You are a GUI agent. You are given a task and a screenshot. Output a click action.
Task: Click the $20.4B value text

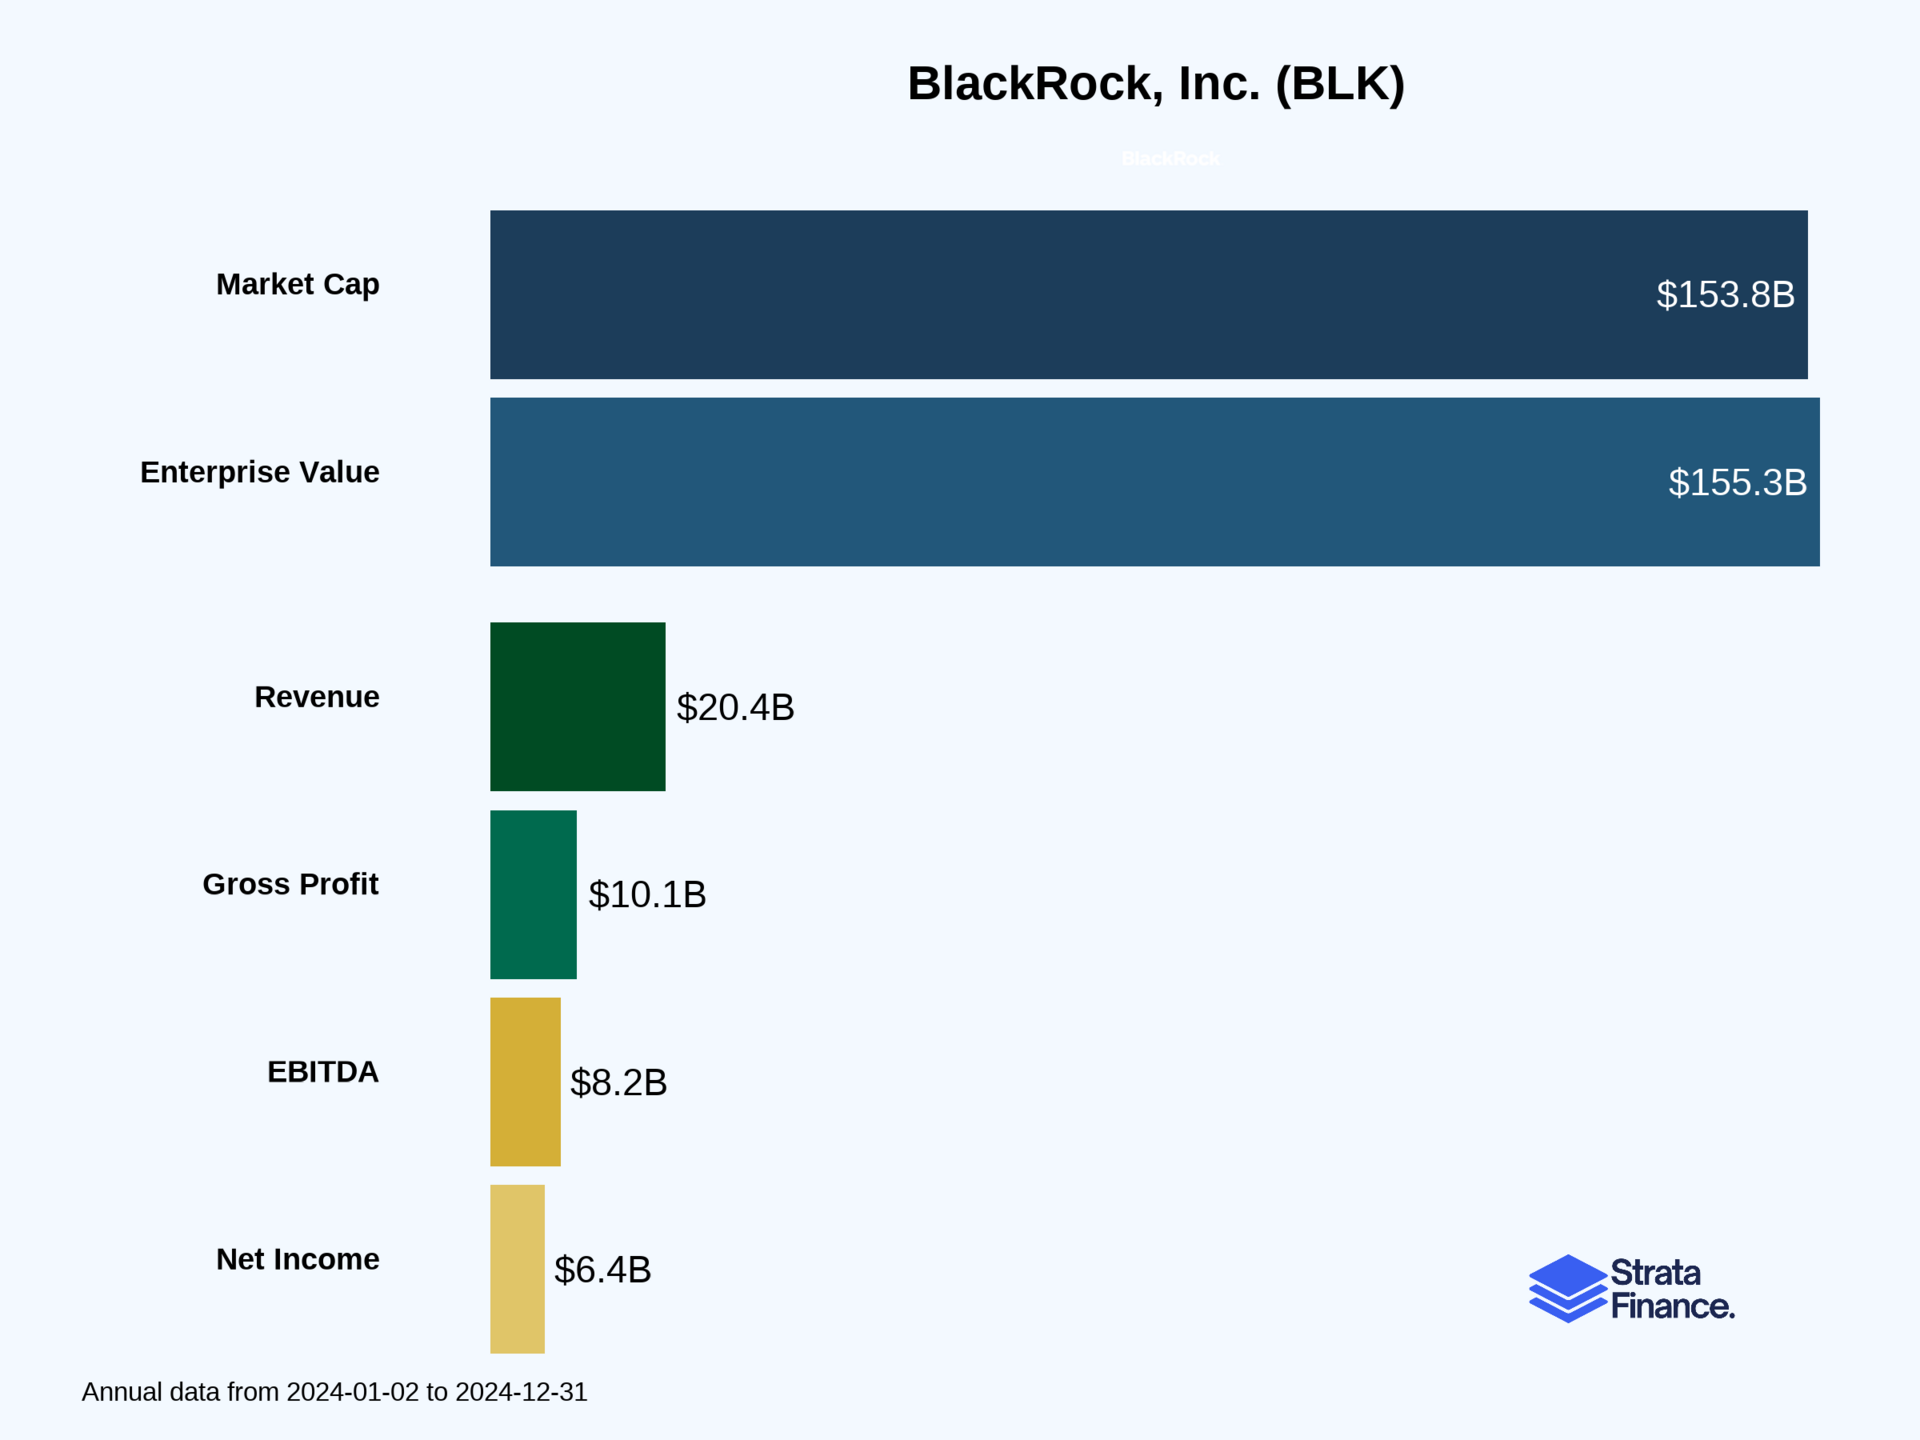[x=736, y=707]
